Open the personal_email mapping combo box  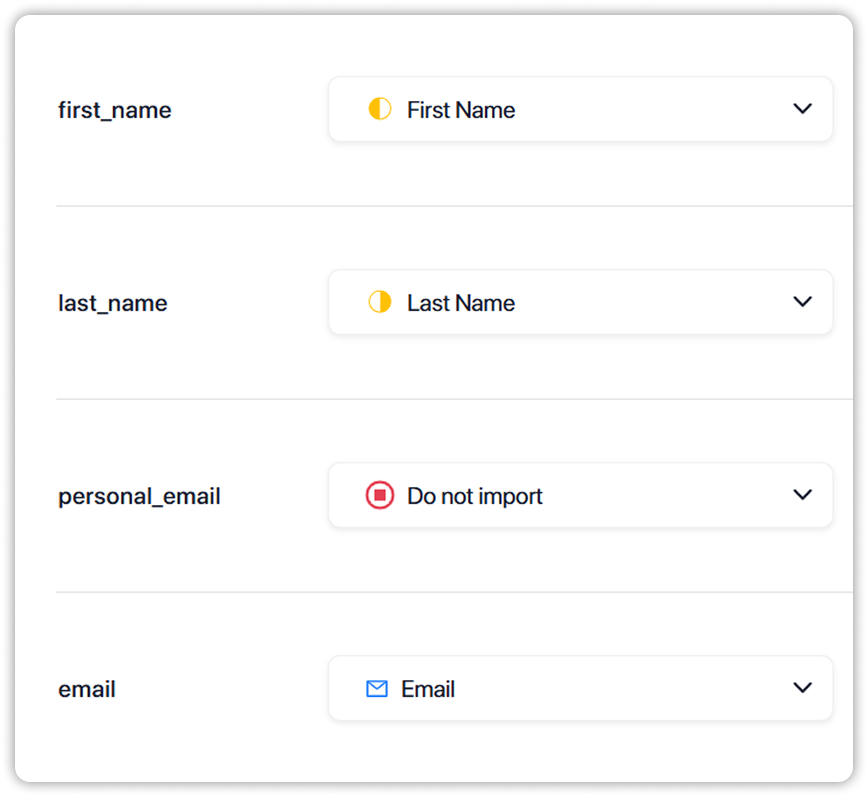pos(581,495)
